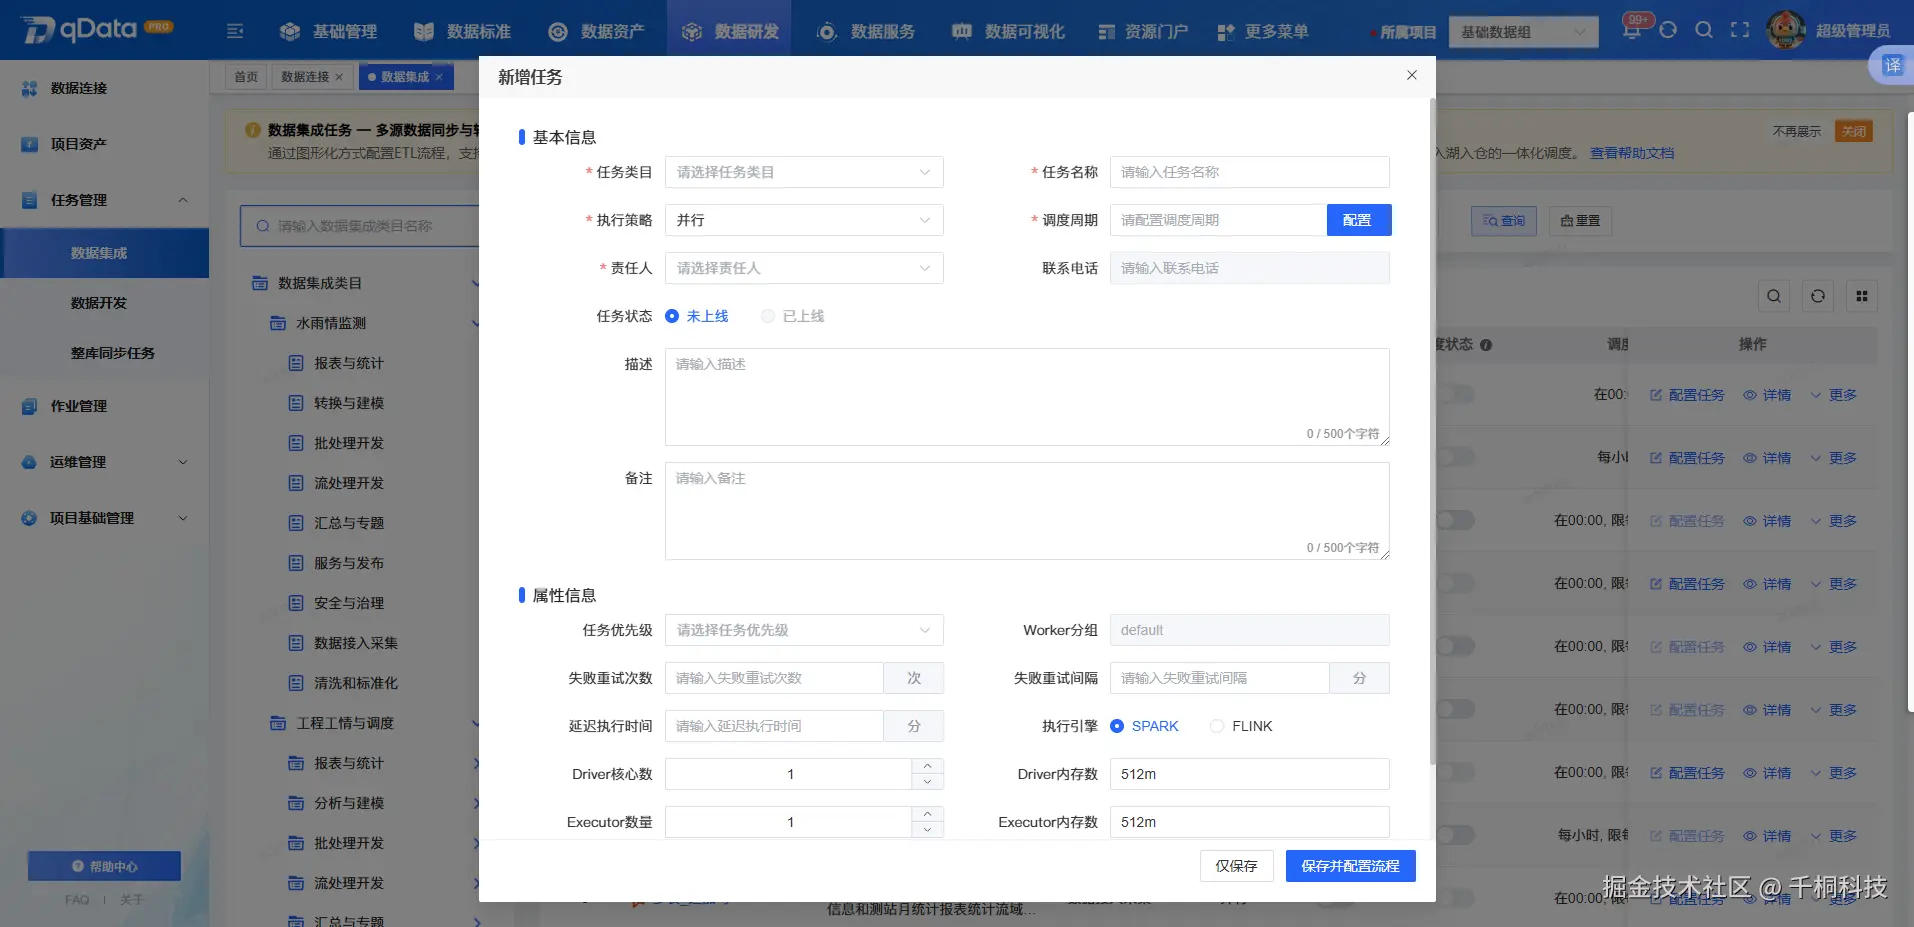The width and height of the screenshot is (1914, 927).
Task: Open the global search magnifier icon
Action: point(1704,30)
